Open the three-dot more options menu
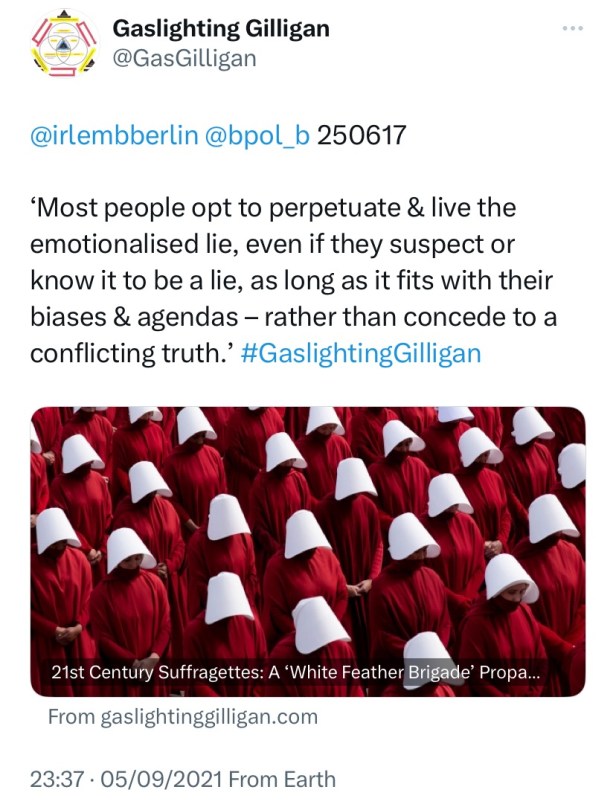The width and height of the screenshot is (616, 810). 573,28
